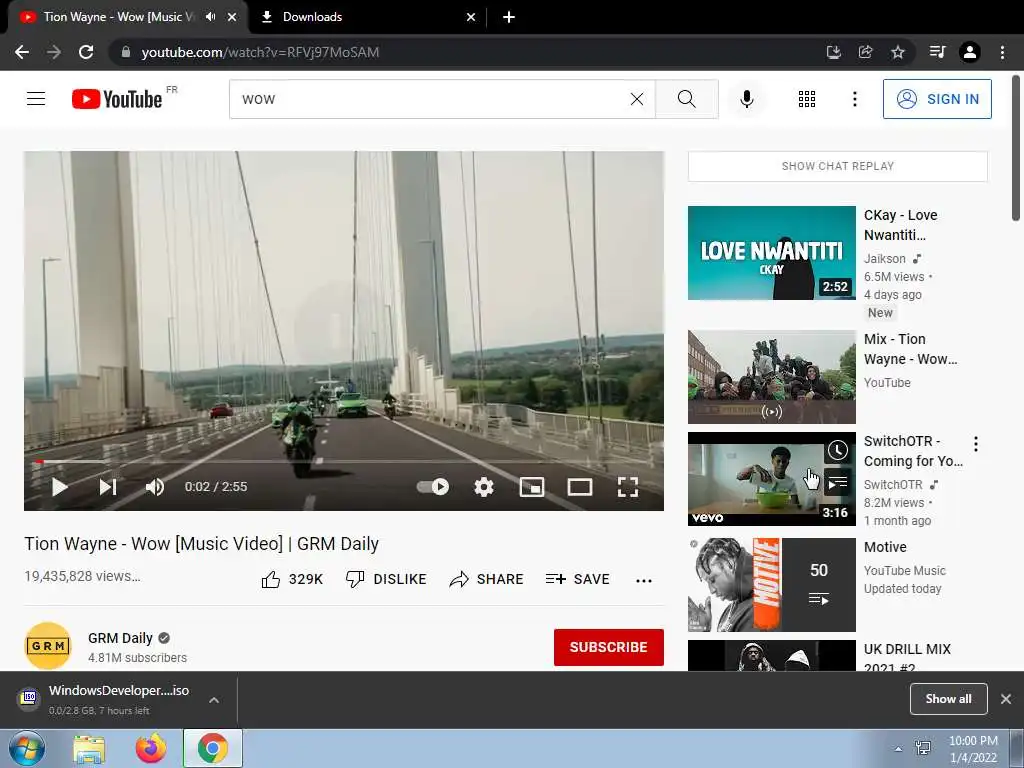Open the SHARE dialog for this video
Image resolution: width=1024 pixels, height=768 pixels.
(x=487, y=579)
